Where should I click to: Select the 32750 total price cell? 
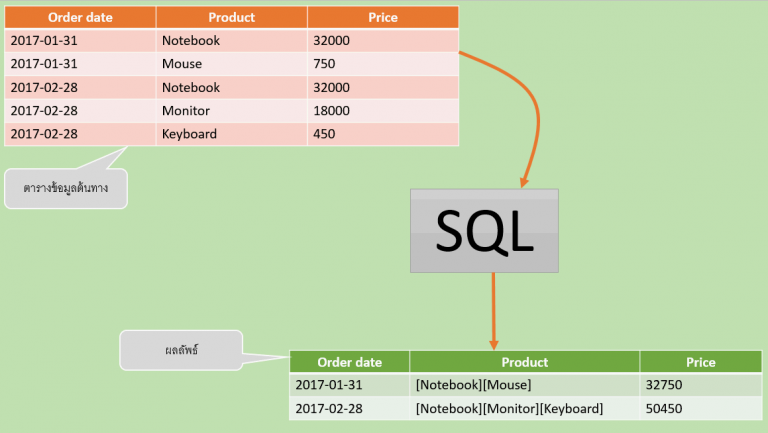[701, 385]
